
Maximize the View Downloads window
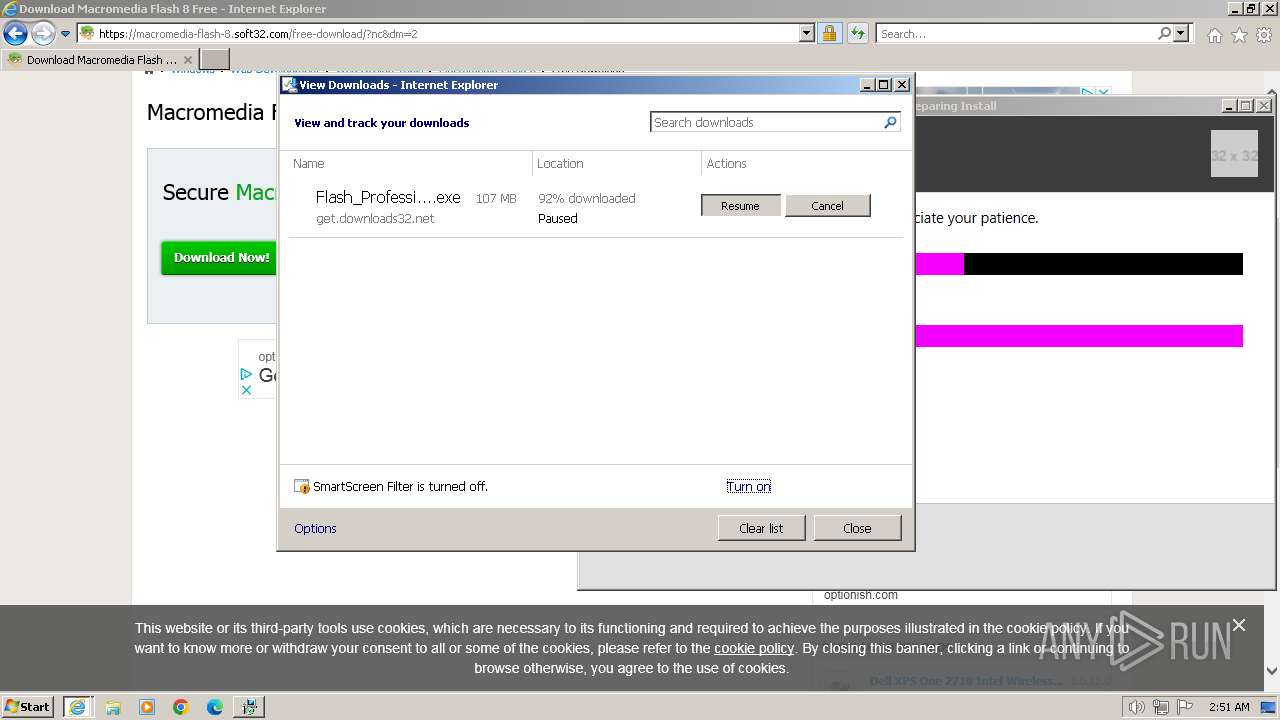pyautogui.click(x=884, y=85)
